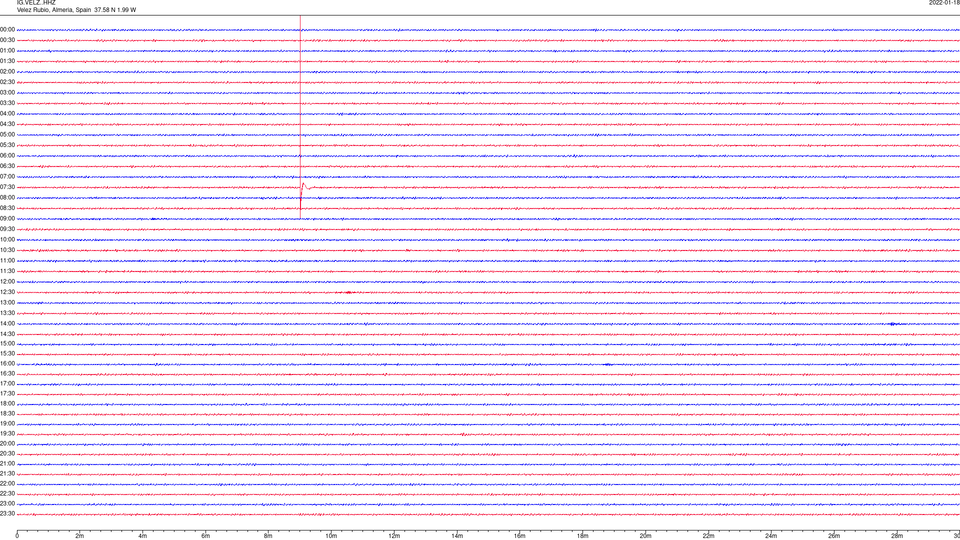Image resolution: width=960 pixels, height=540 pixels.
Task: Select the 19:00 trace time label
Action: click(x=7, y=424)
